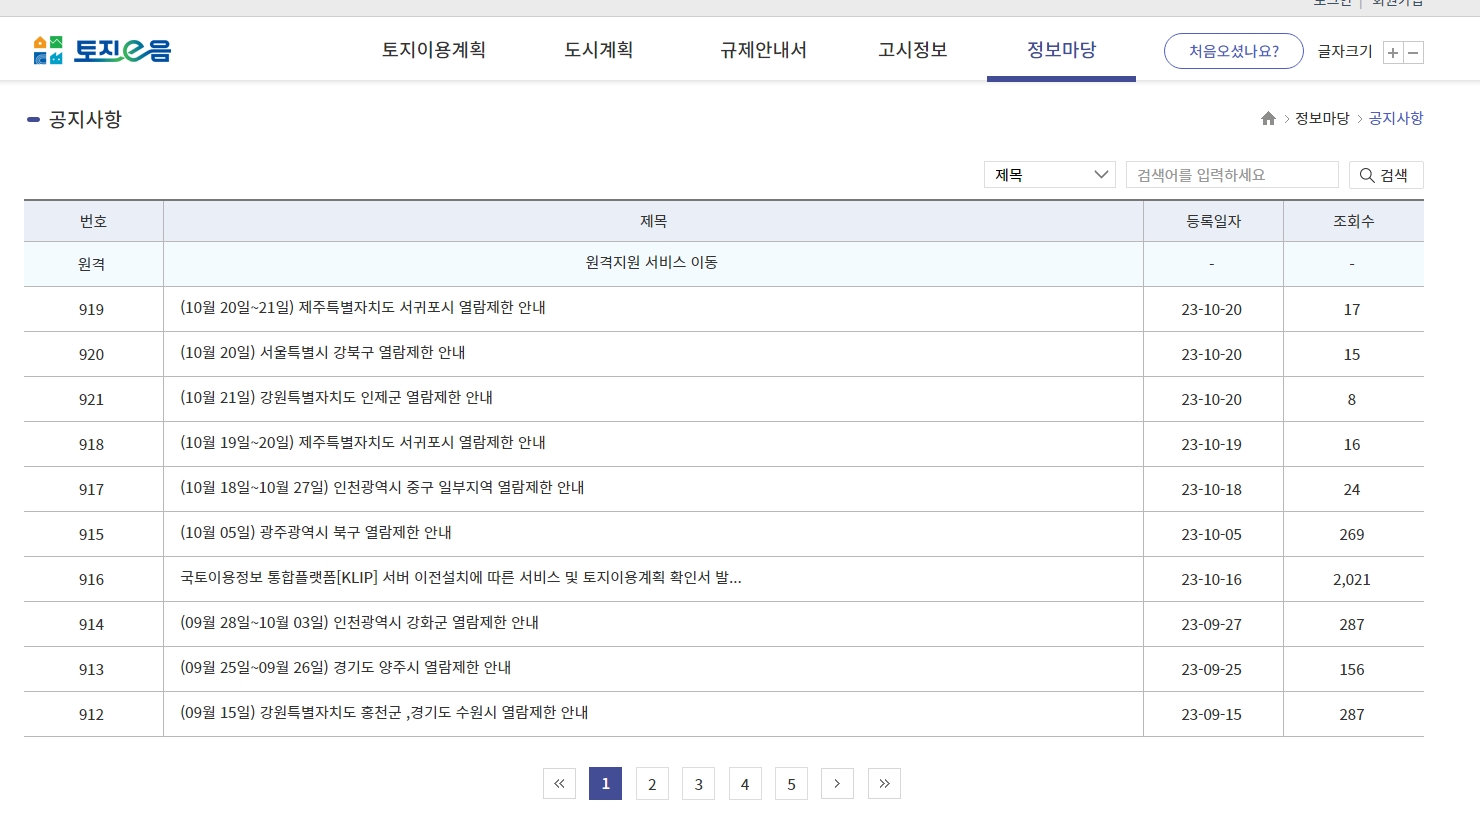Viewport: 1480px width, 832px height.
Task: Jump to last page using the double-right arrow
Action: pos(884,783)
